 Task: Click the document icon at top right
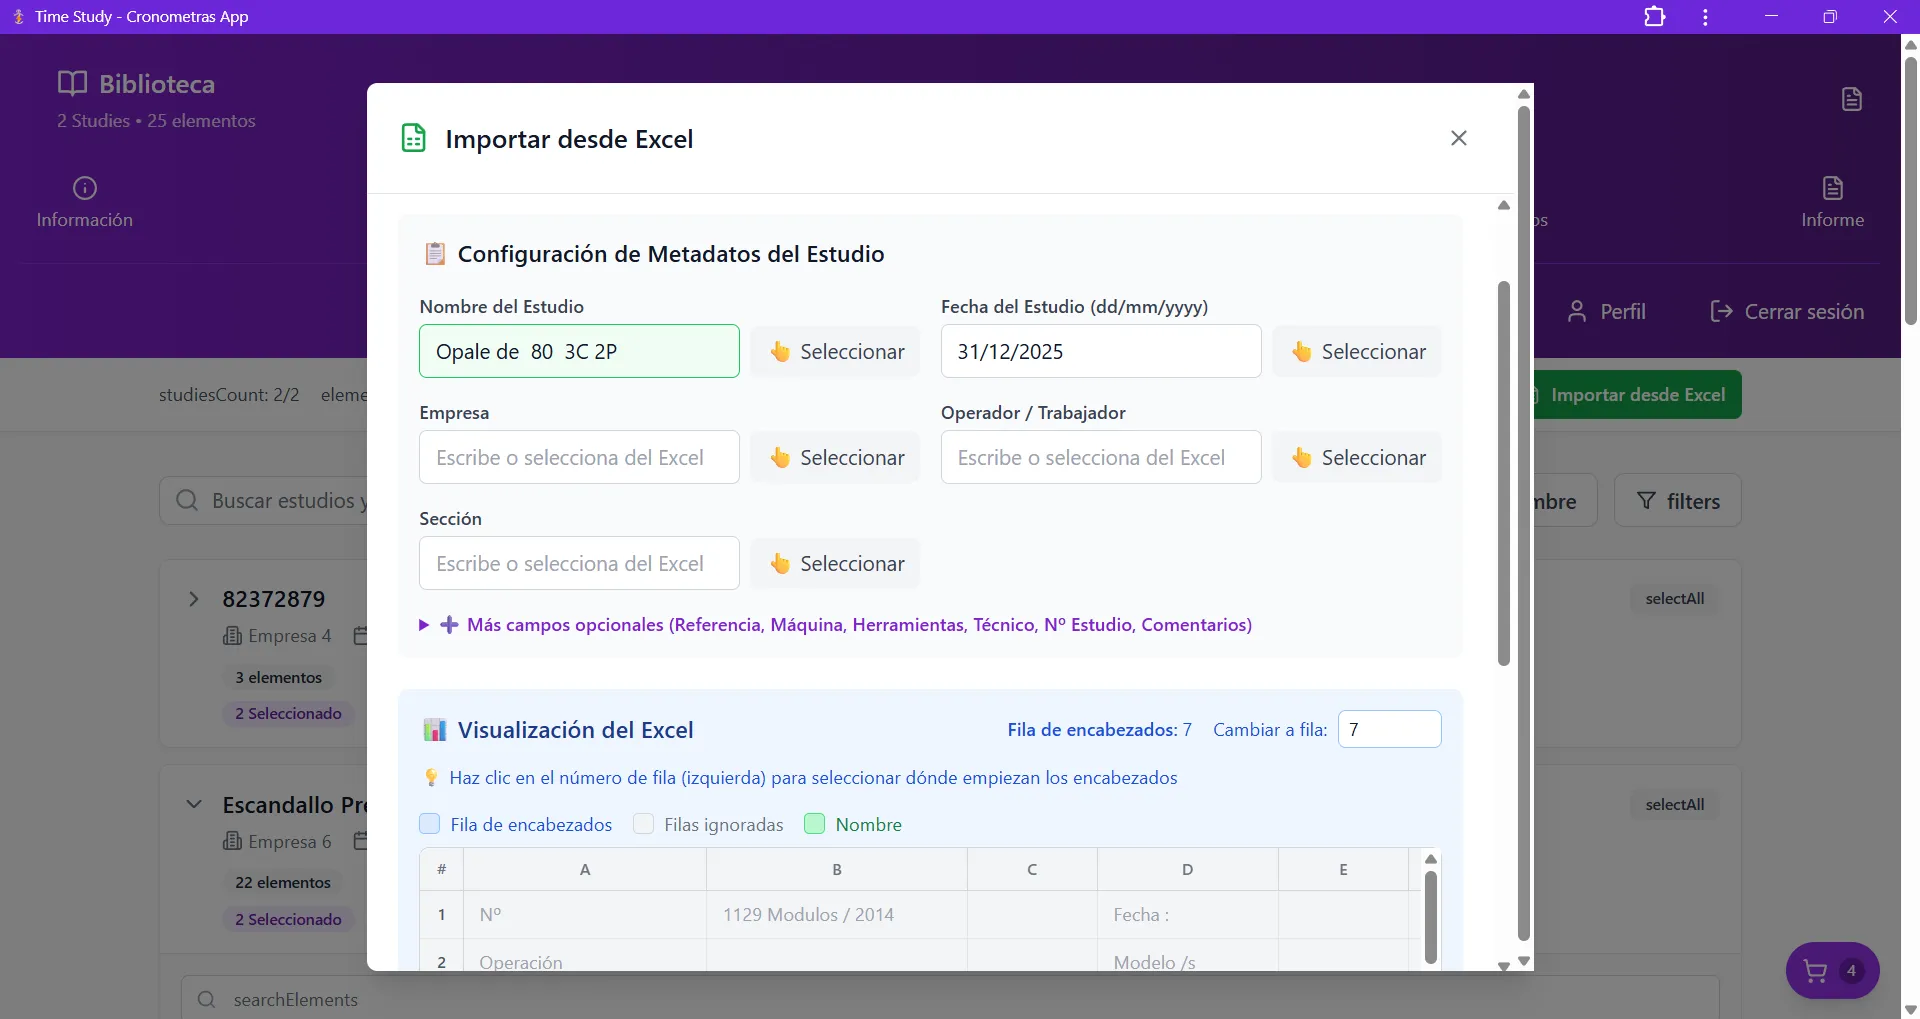pyautogui.click(x=1850, y=98)
